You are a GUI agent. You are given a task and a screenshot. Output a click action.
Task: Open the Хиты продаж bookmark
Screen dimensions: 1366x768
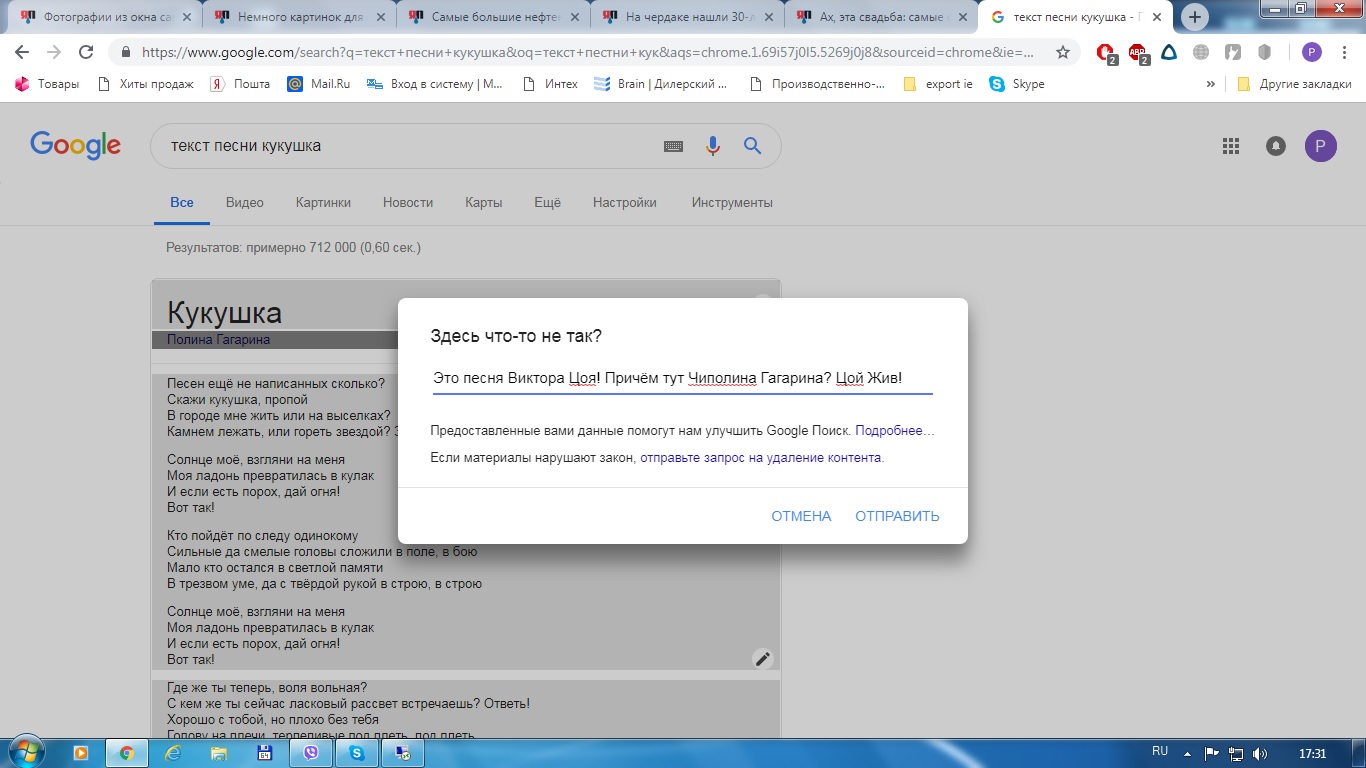pyautogui.click(x=145, y=84)
